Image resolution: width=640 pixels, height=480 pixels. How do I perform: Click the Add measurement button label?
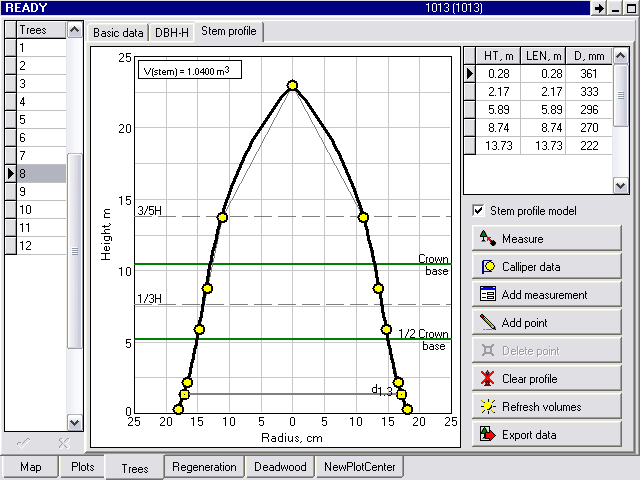(x=544, y=294)
